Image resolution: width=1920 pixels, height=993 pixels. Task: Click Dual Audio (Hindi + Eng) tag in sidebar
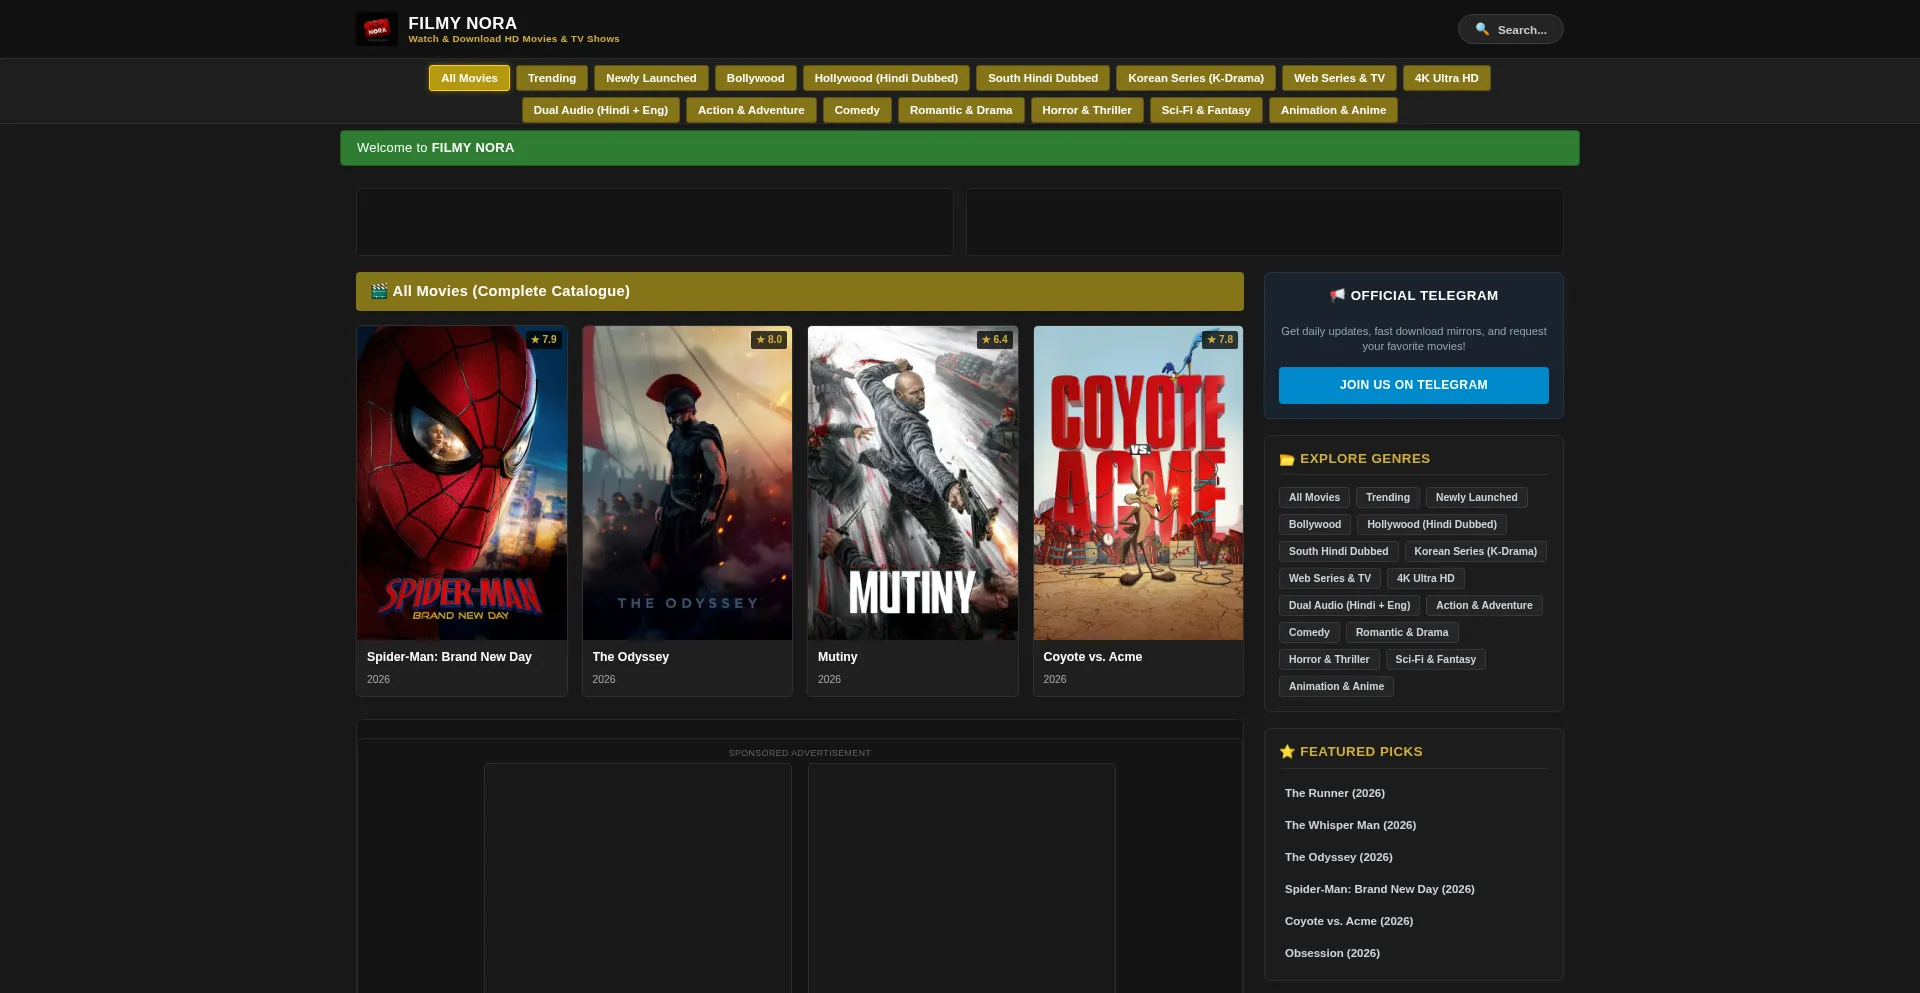1349,605
